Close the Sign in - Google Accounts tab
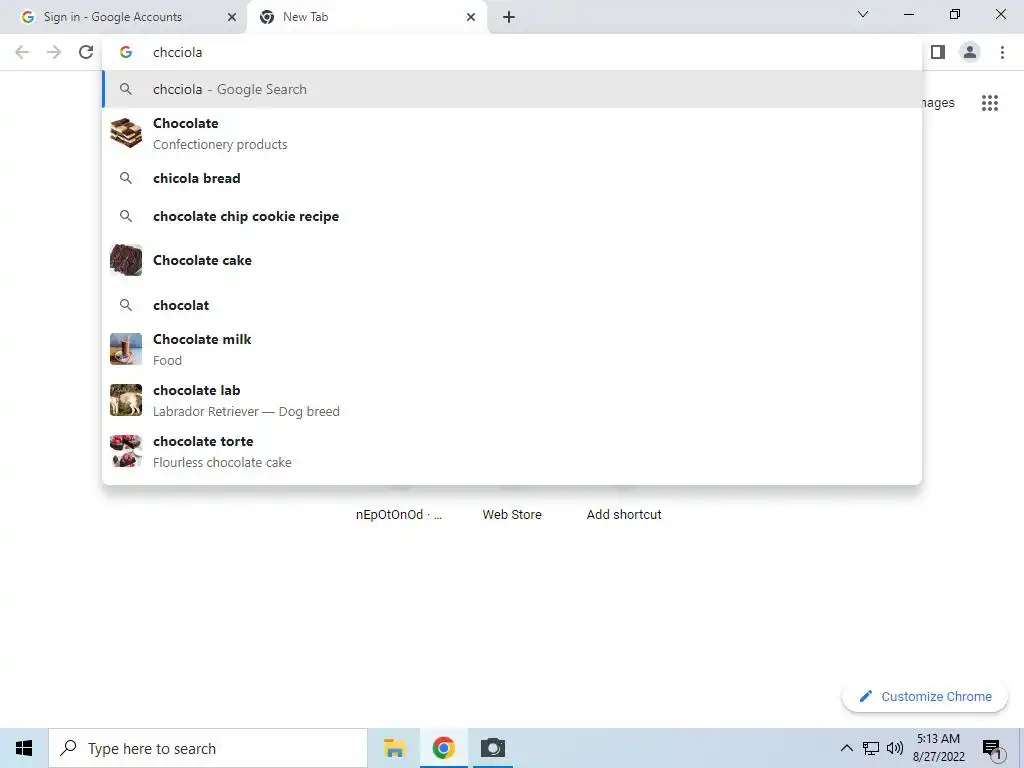 [x=232, y=17]
